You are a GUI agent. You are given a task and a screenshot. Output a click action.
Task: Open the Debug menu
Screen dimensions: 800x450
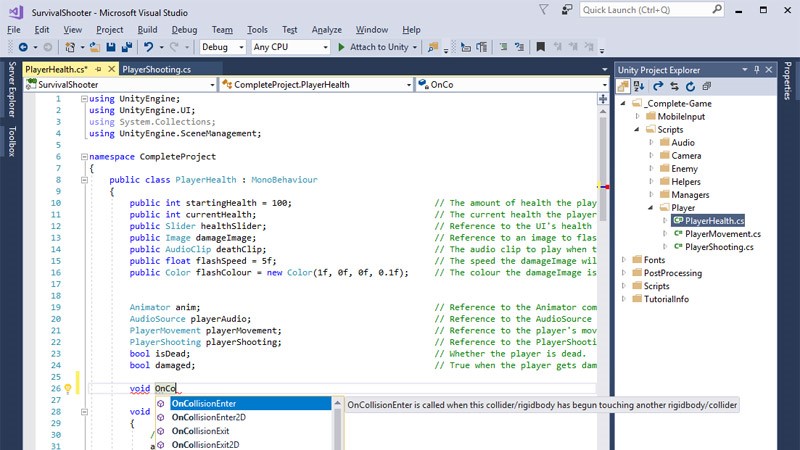pos(184,30)
